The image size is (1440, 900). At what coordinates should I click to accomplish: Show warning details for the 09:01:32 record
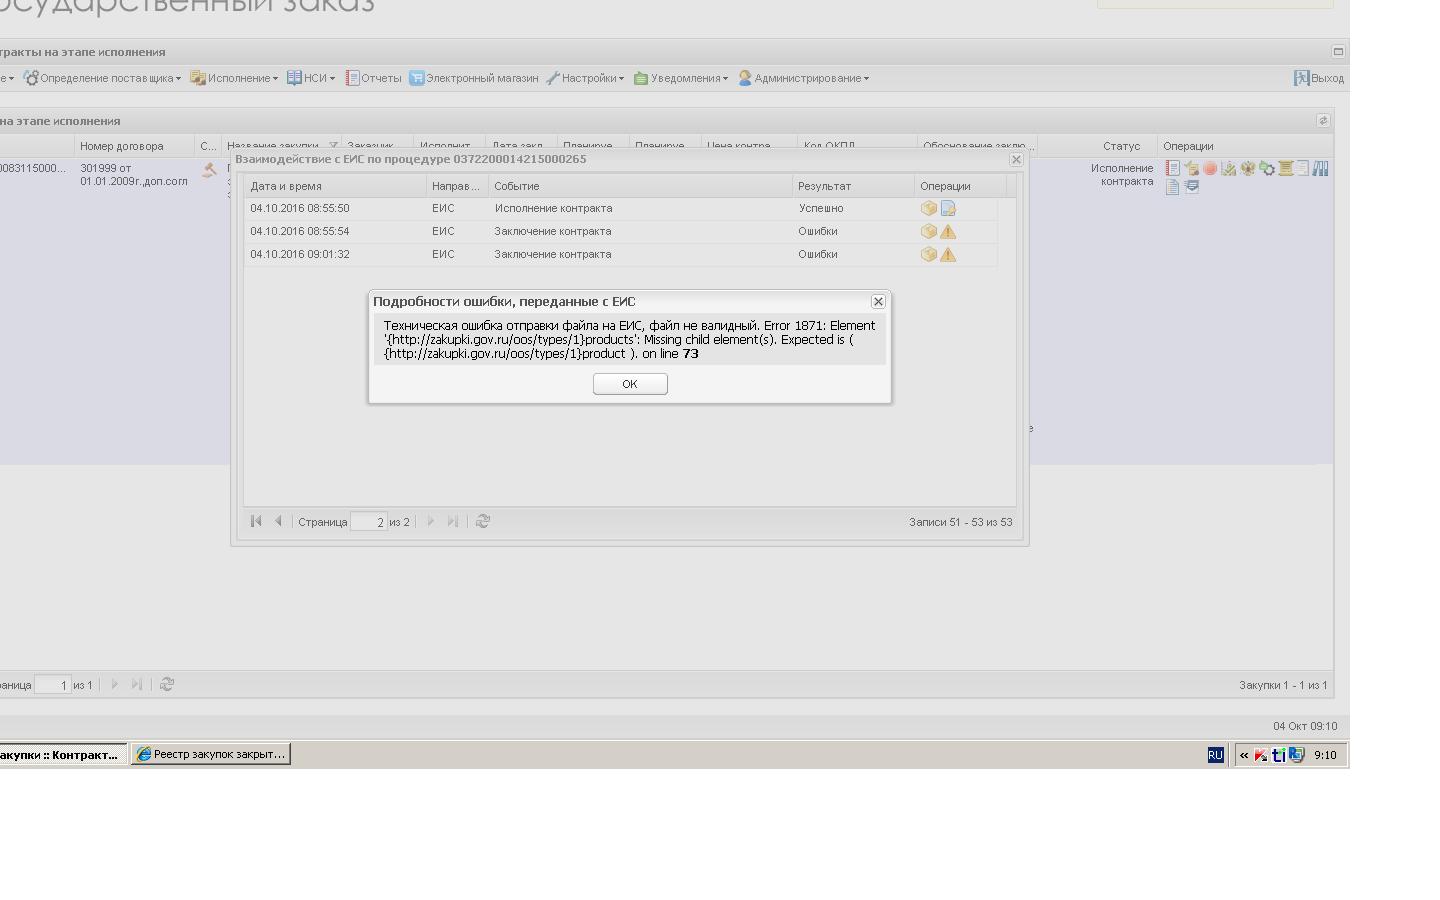948,255
